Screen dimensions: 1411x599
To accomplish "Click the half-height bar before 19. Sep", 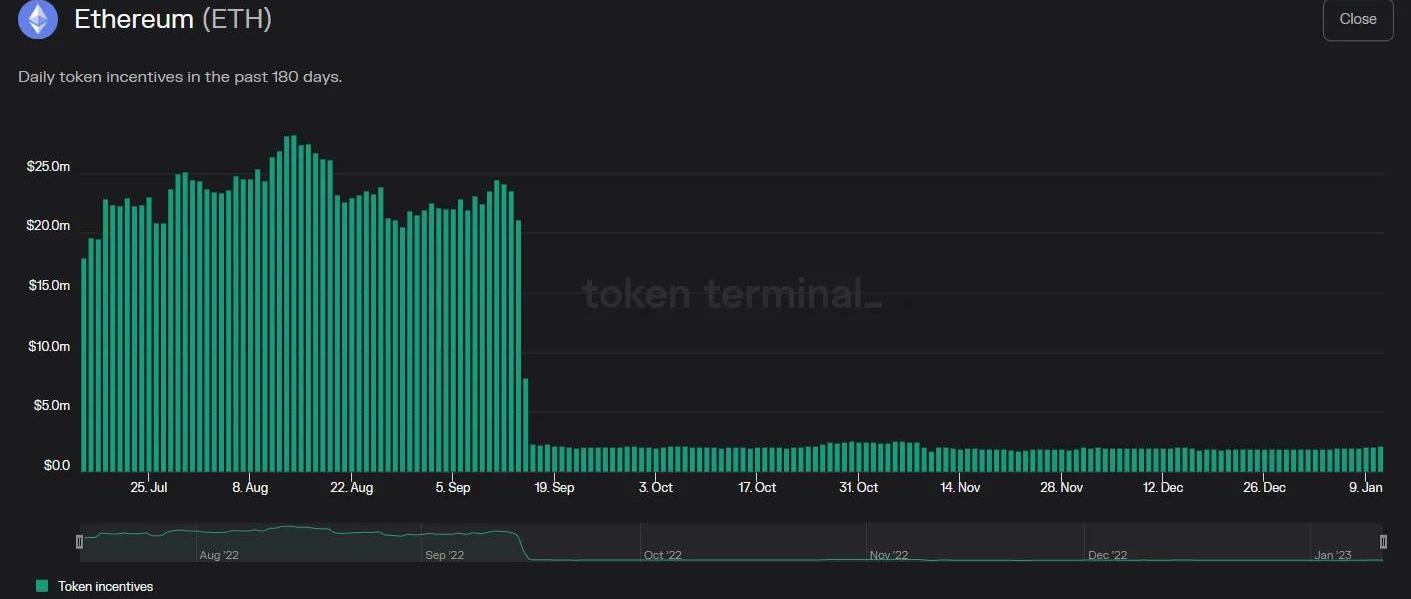I will coord(526,425).
